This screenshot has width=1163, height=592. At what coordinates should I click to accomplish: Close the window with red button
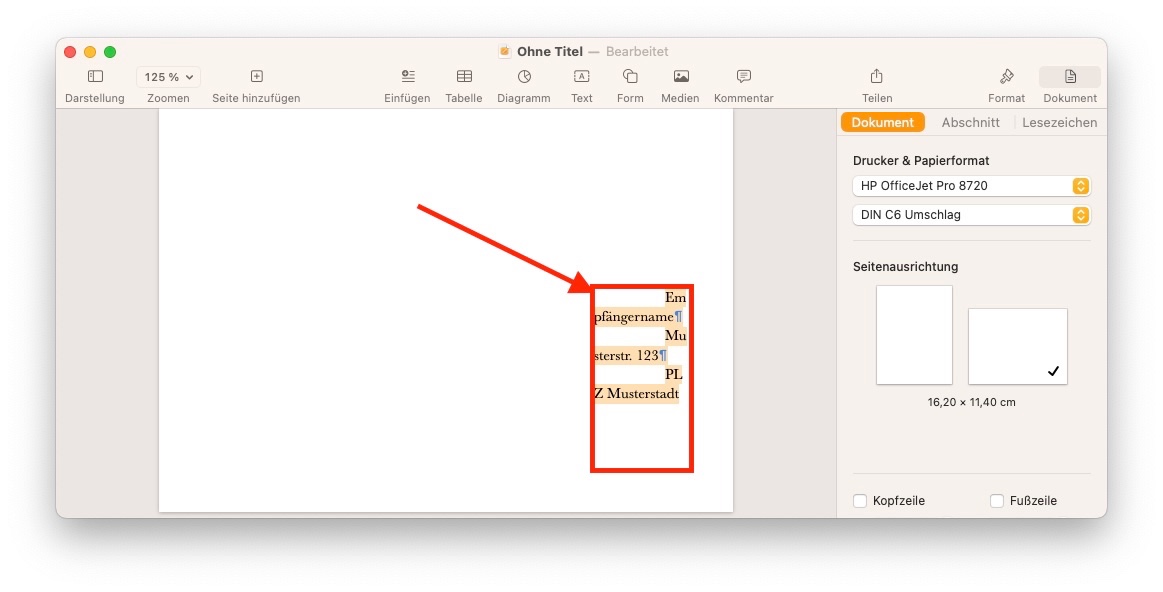click(x=70, y=52)
